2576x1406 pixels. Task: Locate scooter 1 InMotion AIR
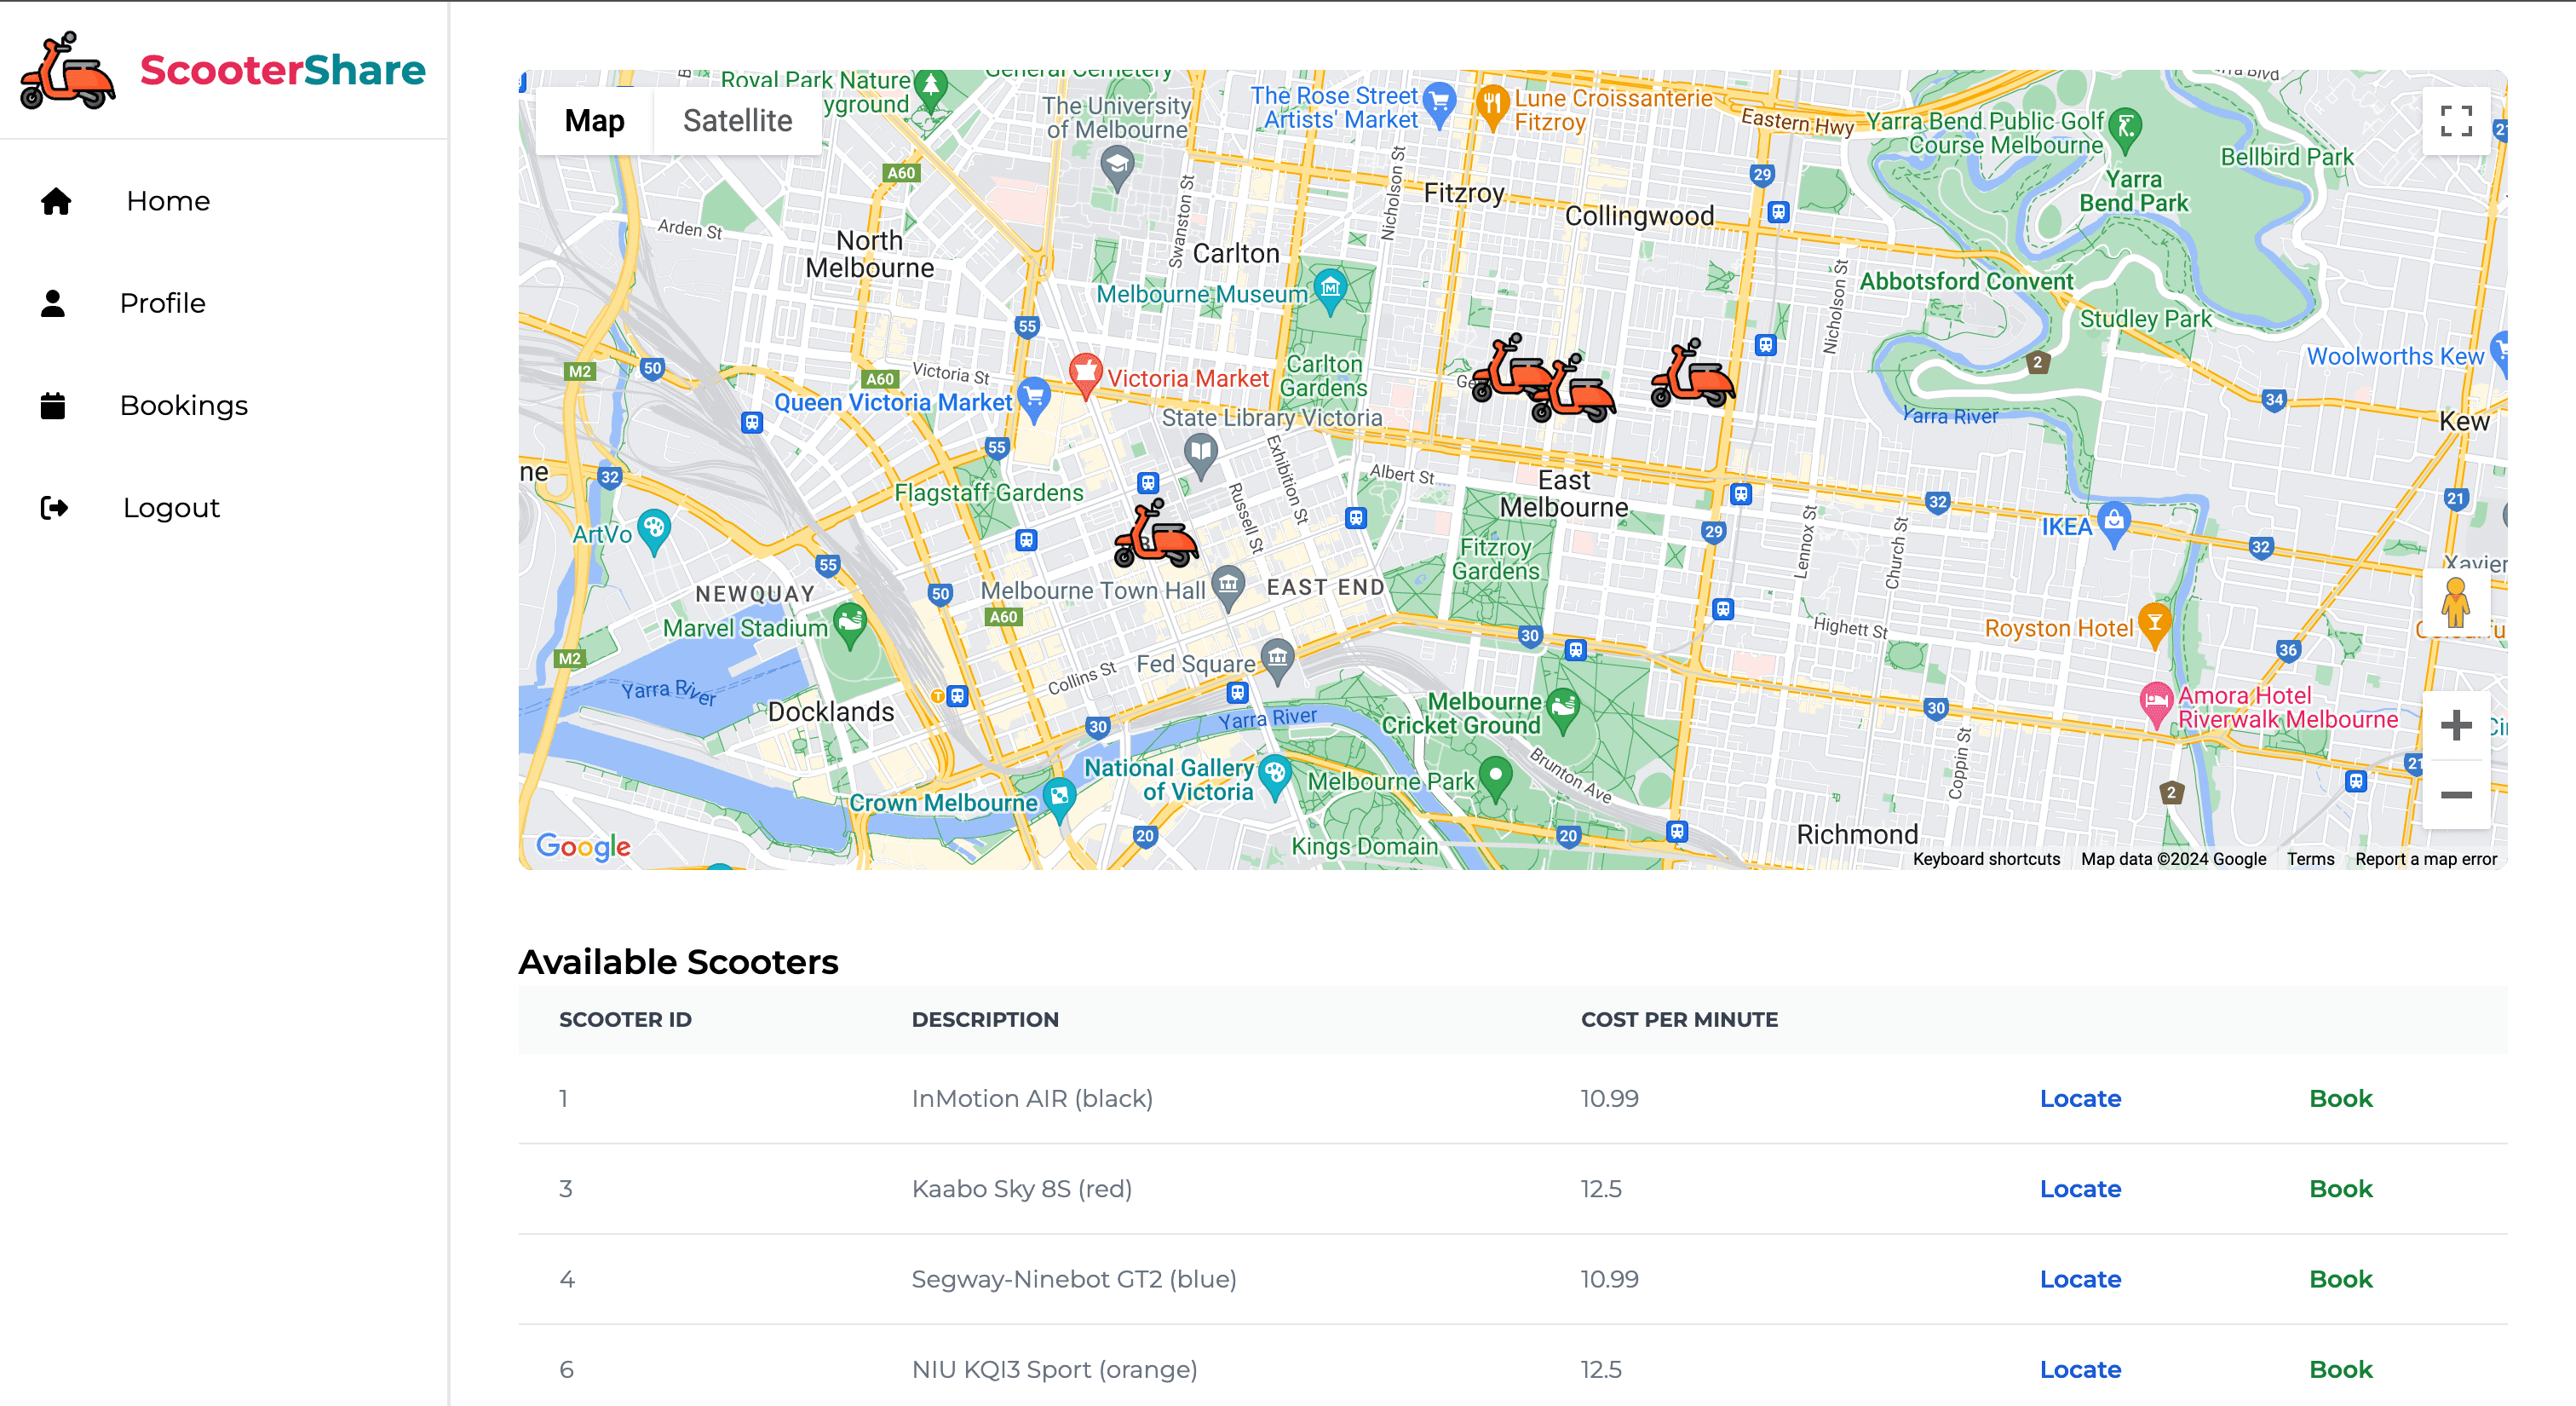[2080, 1098]
